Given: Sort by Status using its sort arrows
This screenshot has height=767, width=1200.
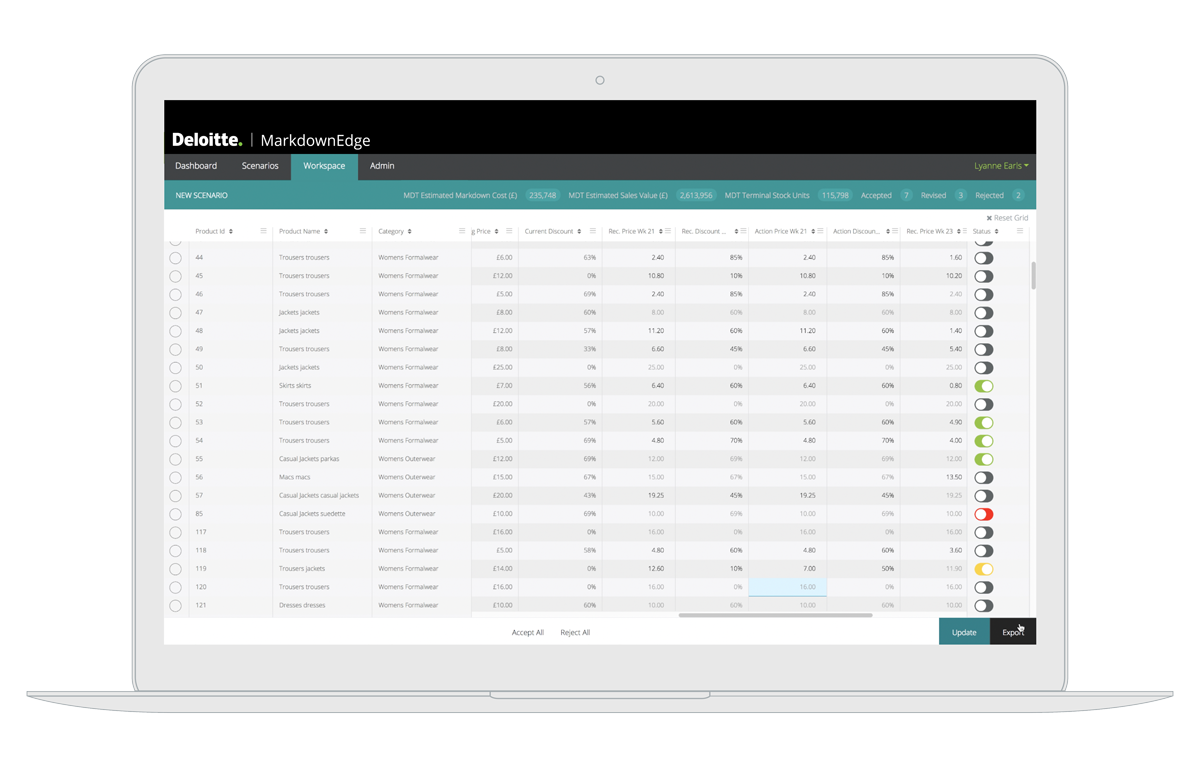Looking at the screenshot, I should tap(997, 231).
